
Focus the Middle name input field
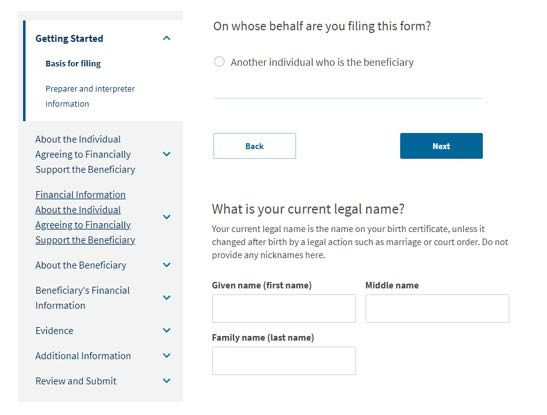437,308
